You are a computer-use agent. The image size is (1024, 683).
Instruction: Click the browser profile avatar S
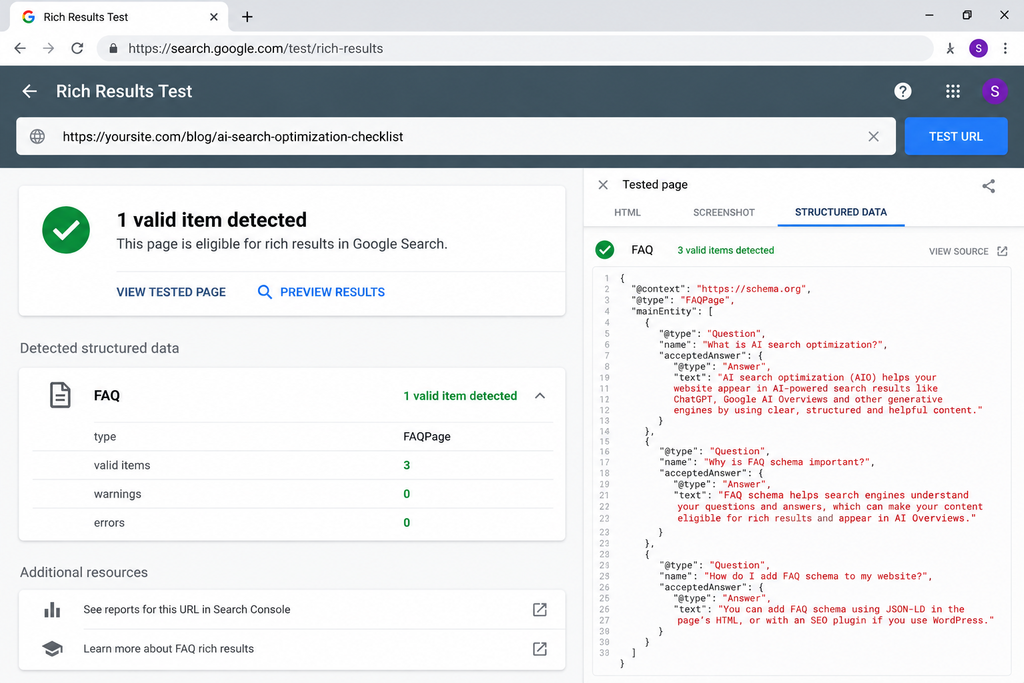[978, 48]
